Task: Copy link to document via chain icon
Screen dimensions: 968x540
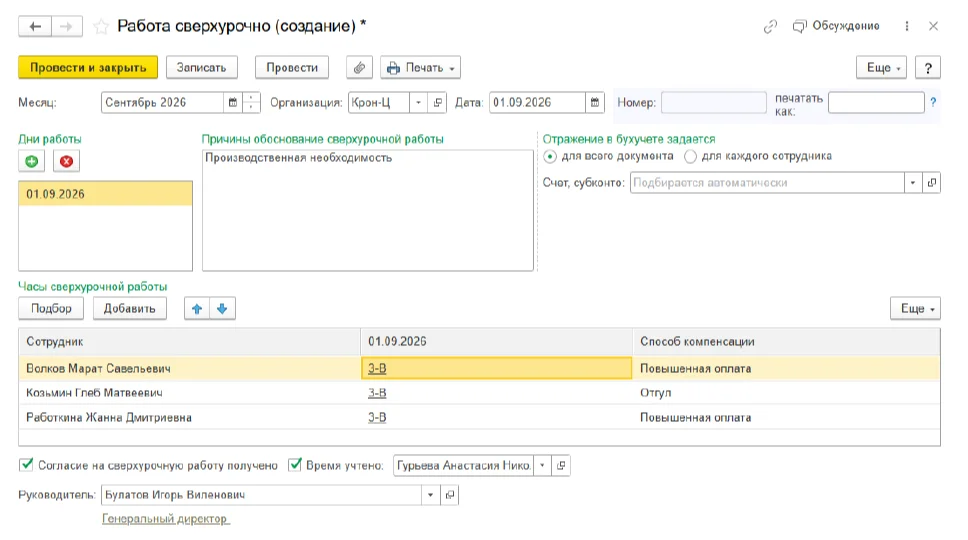Action: pyautogui.click(x=770, y=27)
